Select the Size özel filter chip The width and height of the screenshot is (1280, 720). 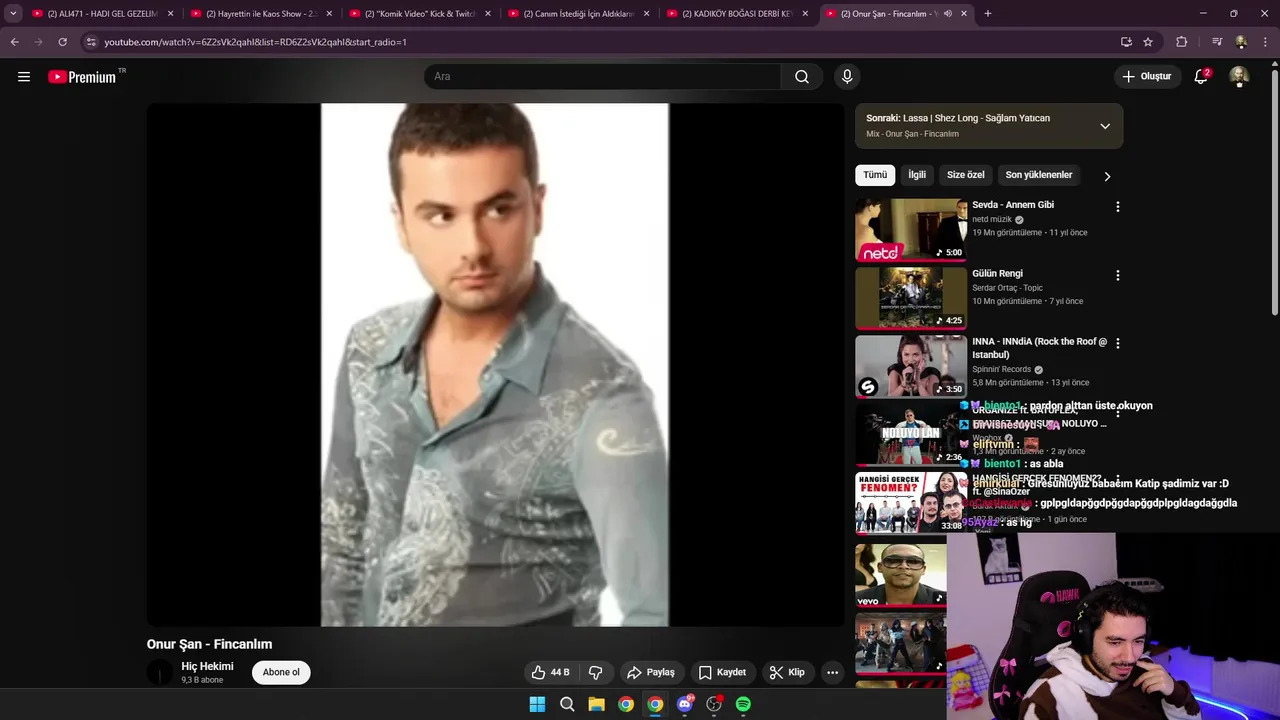(966, 175)
